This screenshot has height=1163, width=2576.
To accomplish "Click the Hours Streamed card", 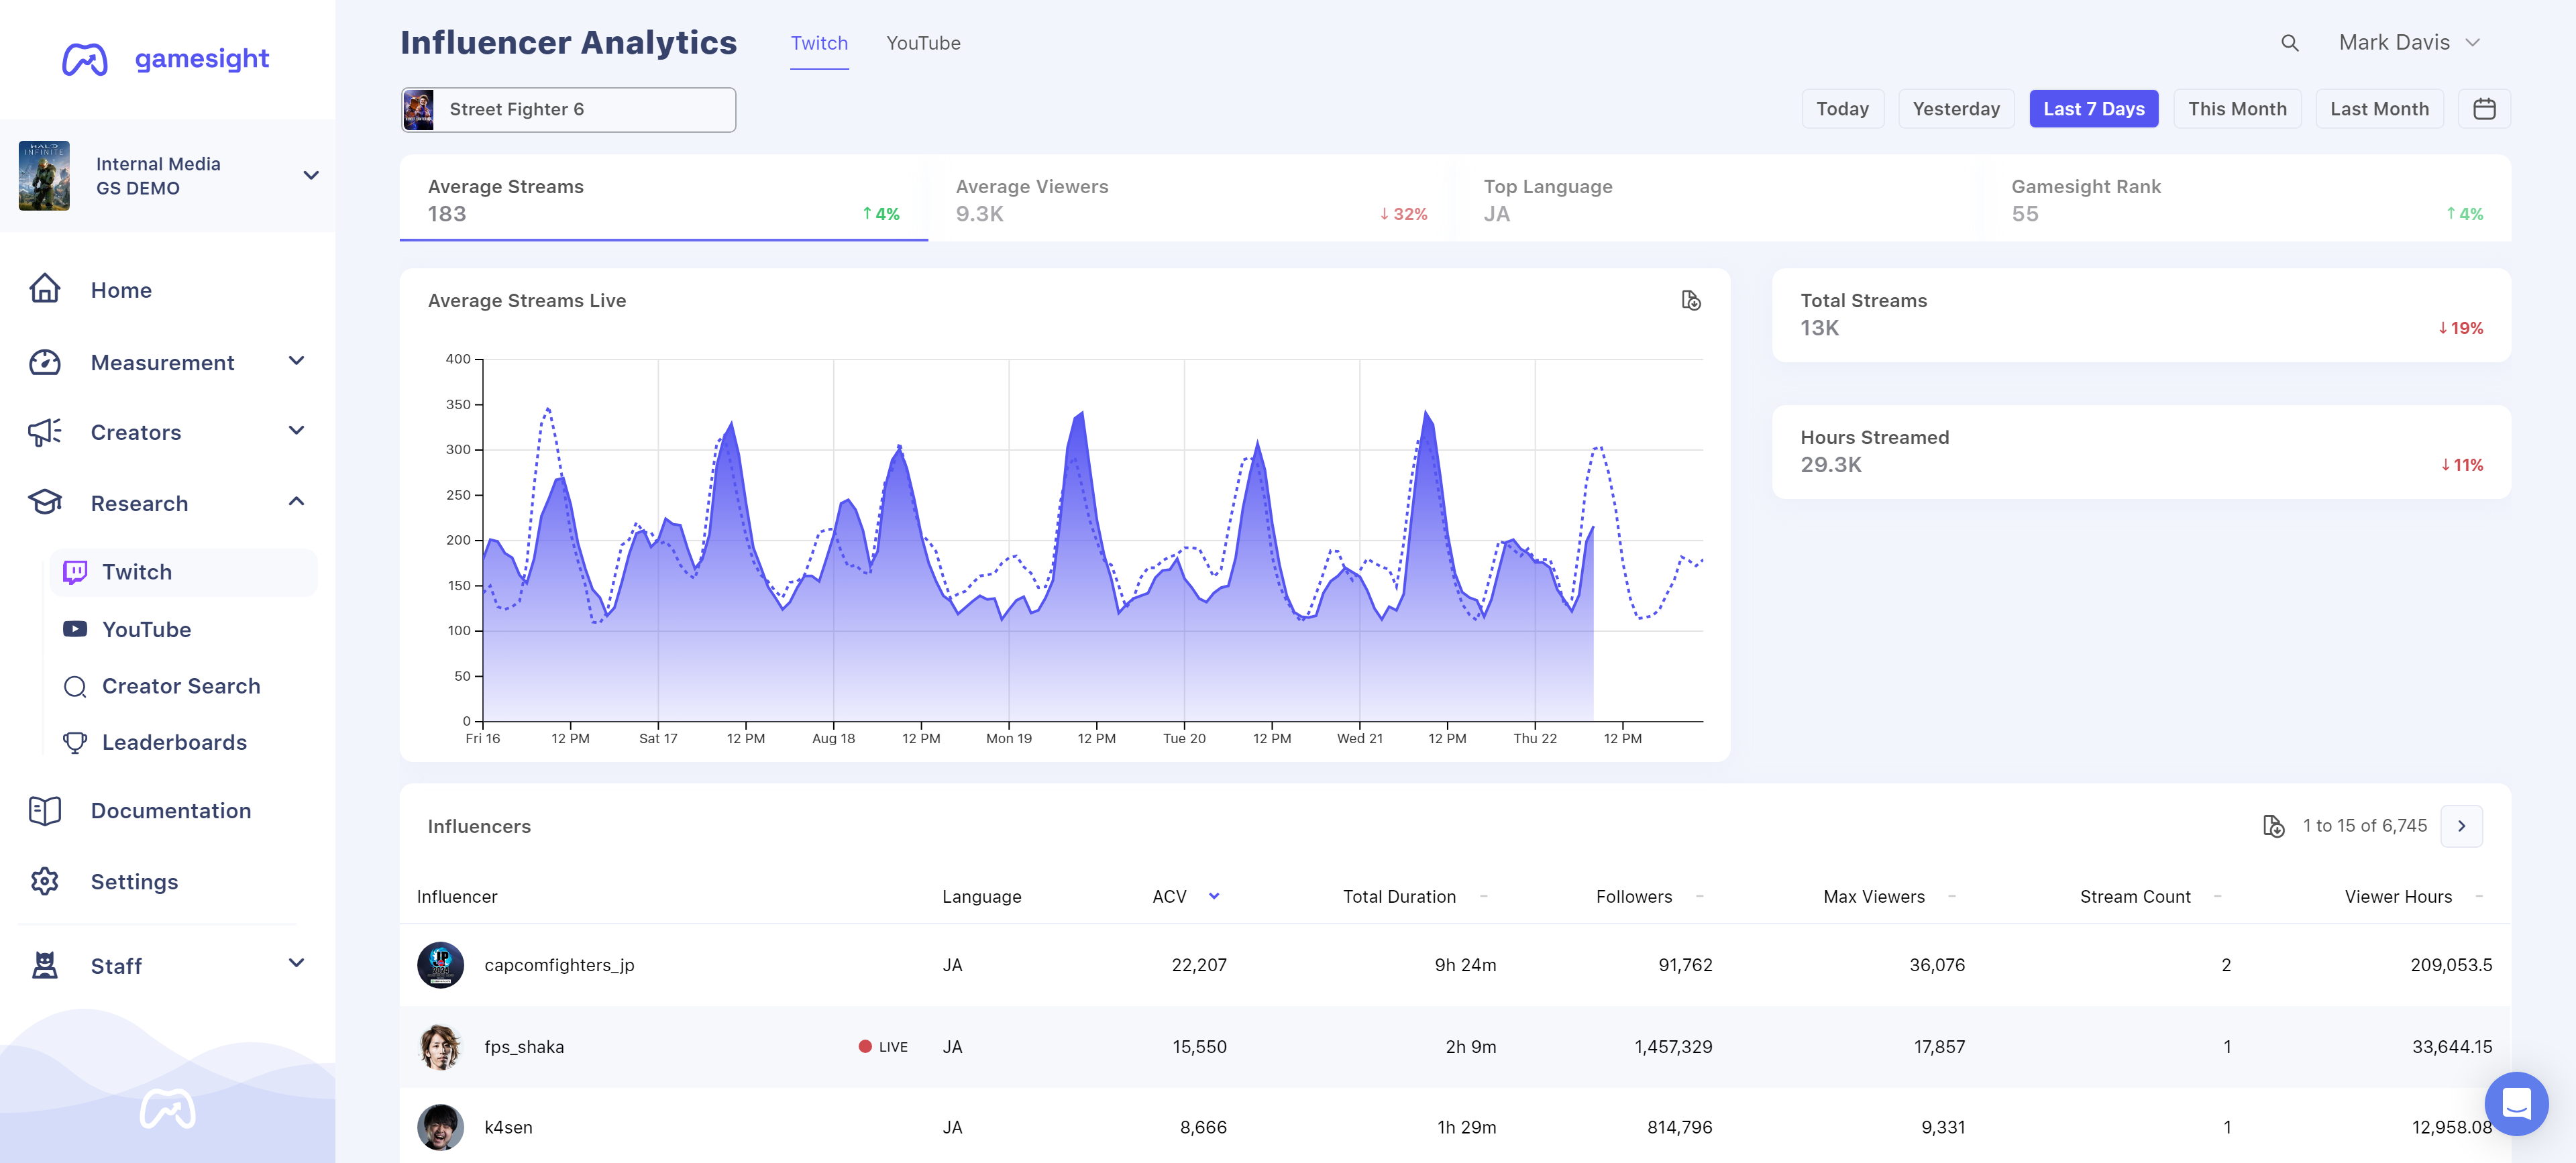I will (2141, 452).
